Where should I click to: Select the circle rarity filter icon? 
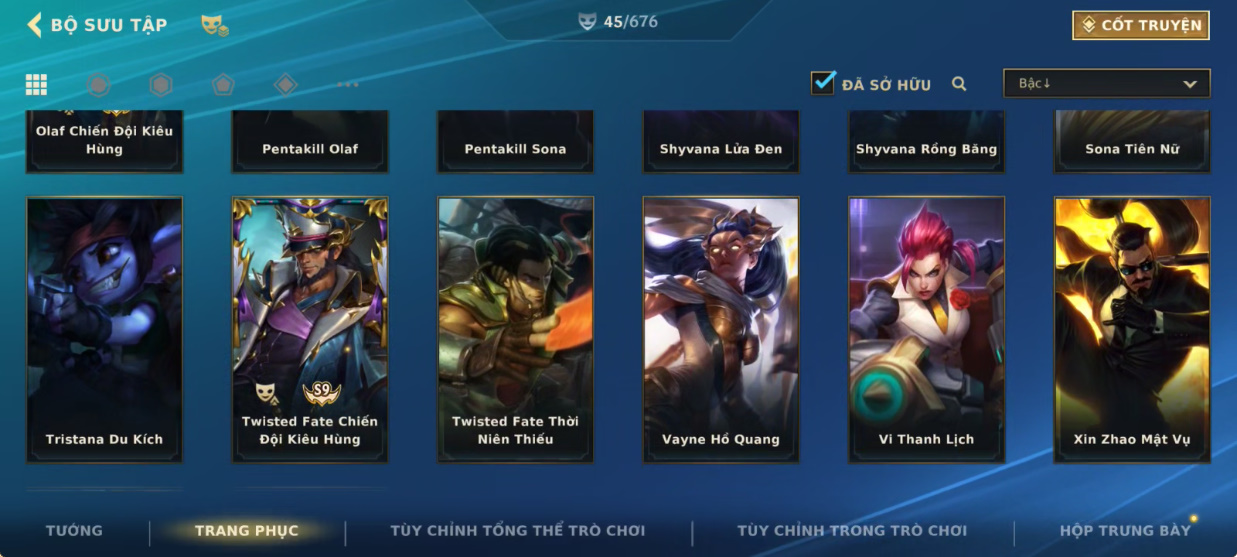(x=98, y=84)
